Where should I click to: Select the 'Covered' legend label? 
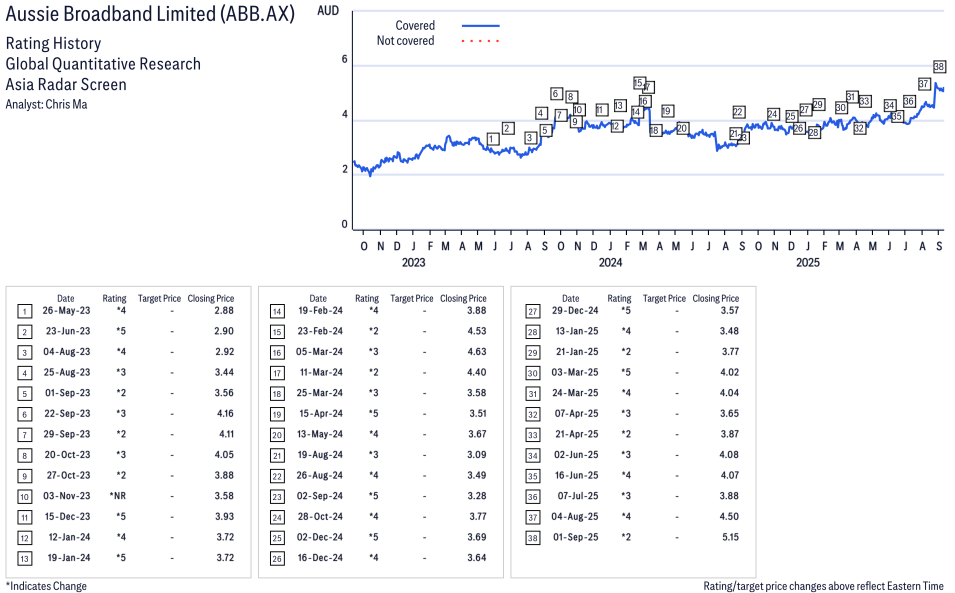click(x=415, y=26)
